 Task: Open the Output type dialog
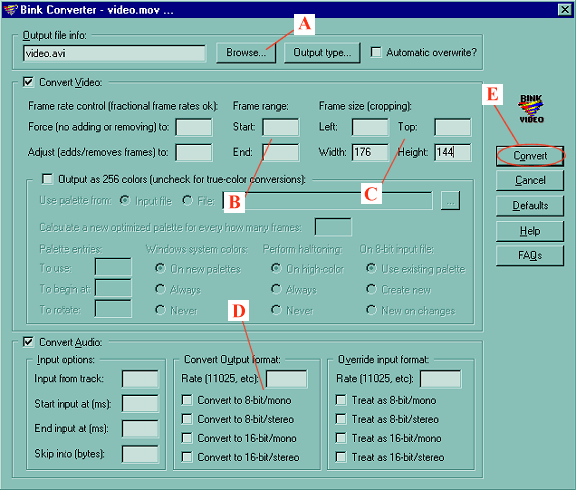[322, 53]
